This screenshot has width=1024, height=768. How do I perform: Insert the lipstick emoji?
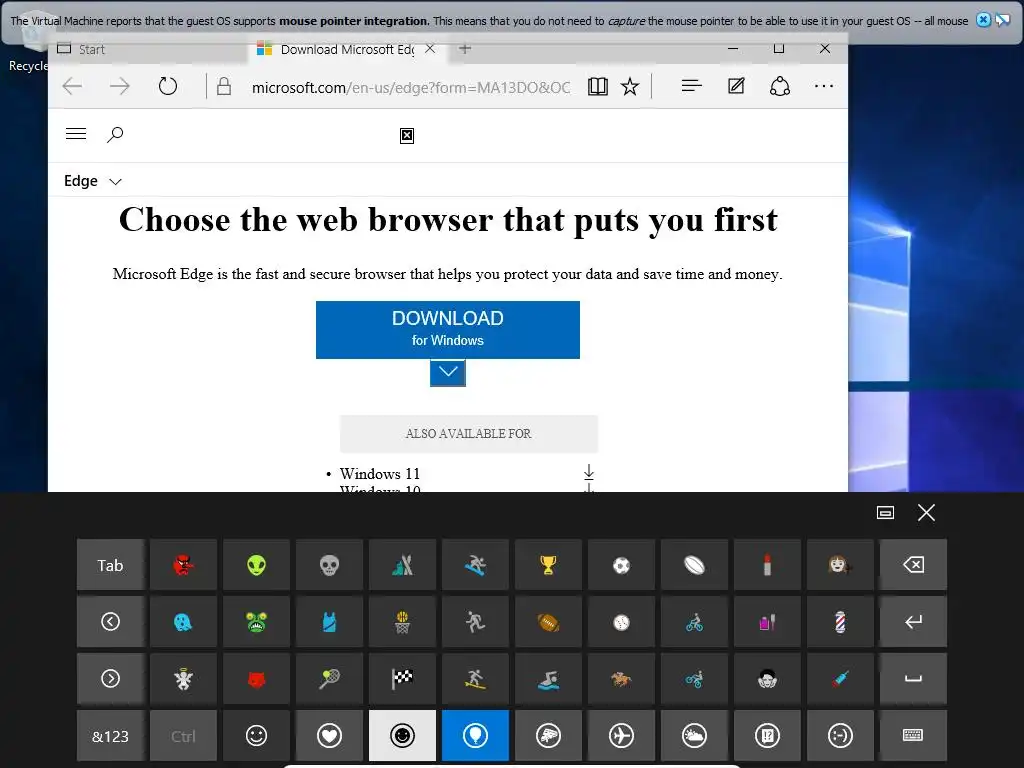(x=767, y=565)
